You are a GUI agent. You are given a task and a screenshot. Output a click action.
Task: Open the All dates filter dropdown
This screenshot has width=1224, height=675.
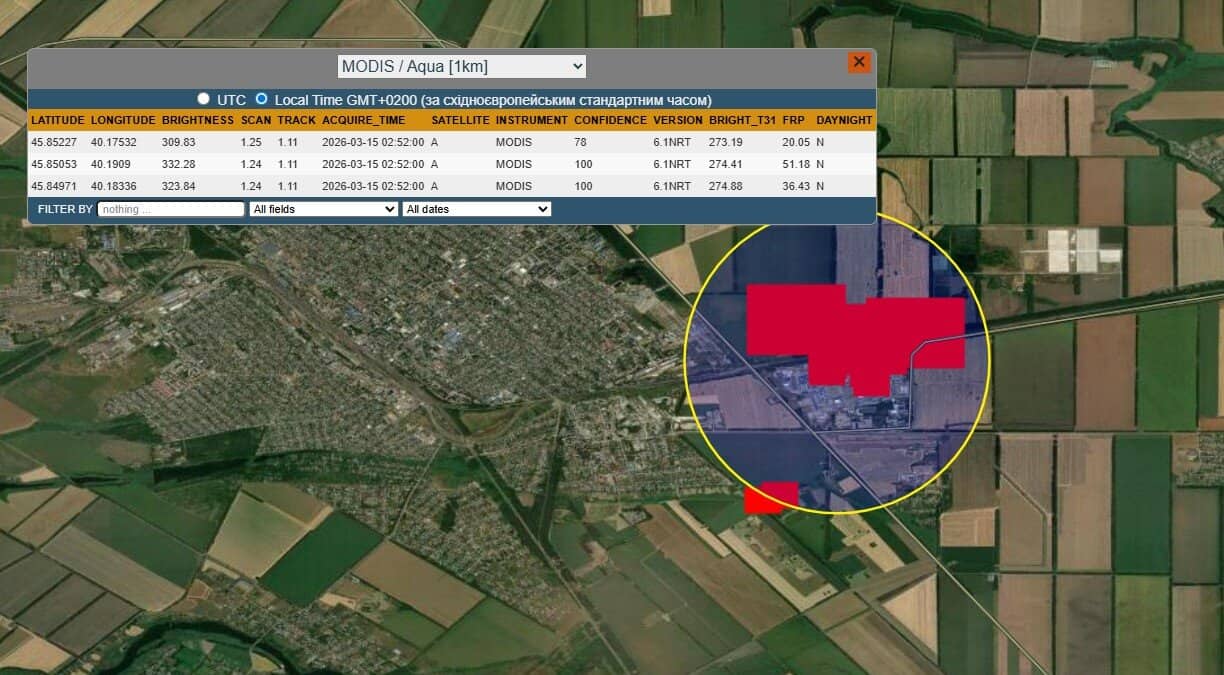pos(476,209)
